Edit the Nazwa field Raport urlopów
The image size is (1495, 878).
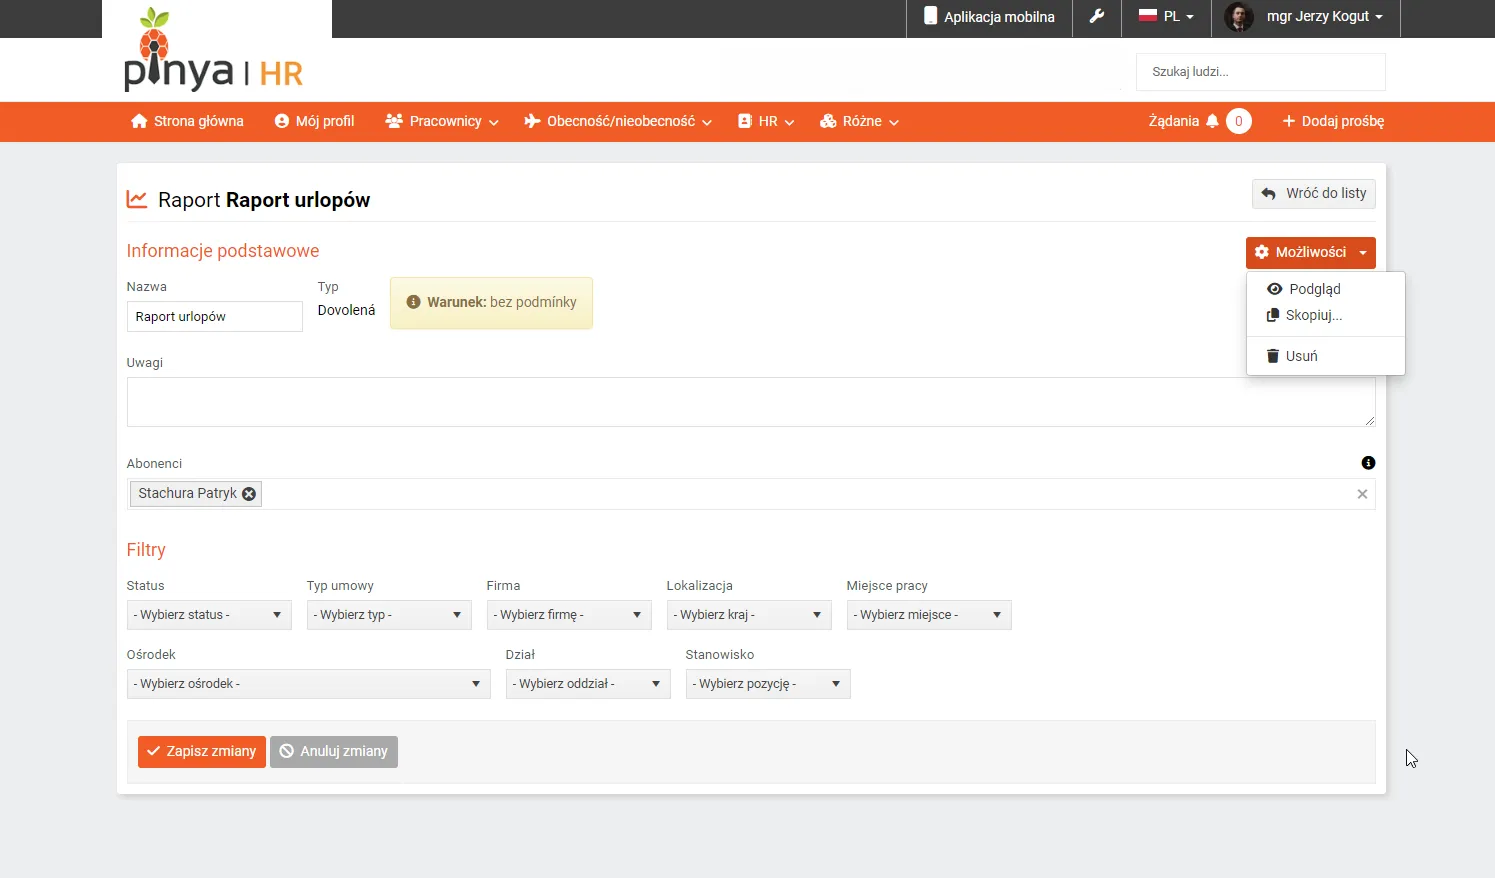point(215,317)
